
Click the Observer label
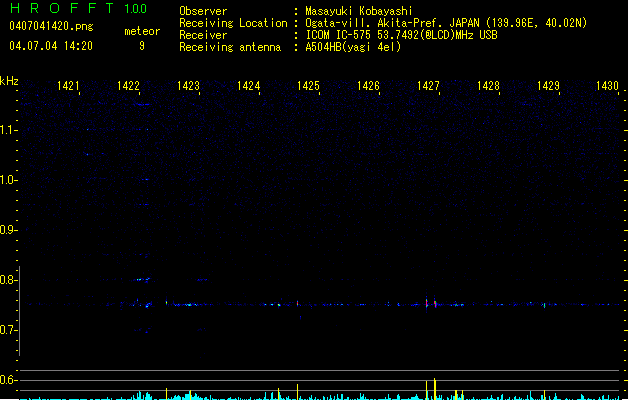click(203, 11)
